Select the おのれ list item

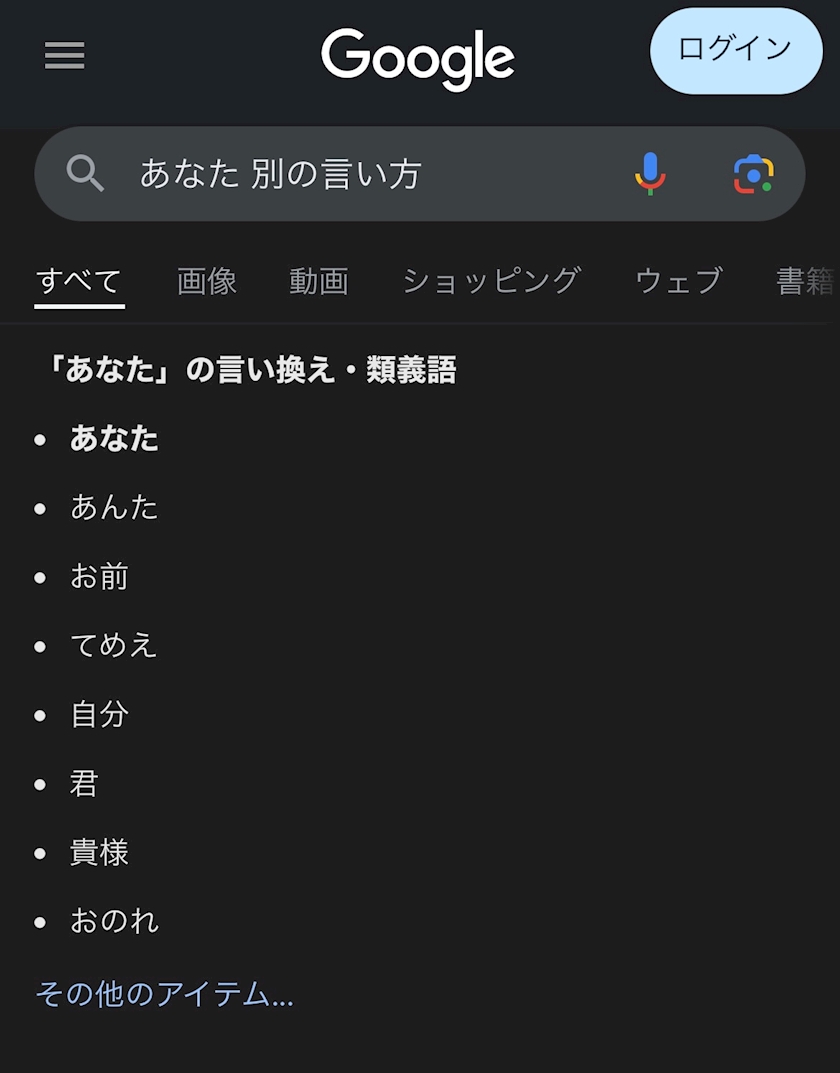[x=114, y=921]
